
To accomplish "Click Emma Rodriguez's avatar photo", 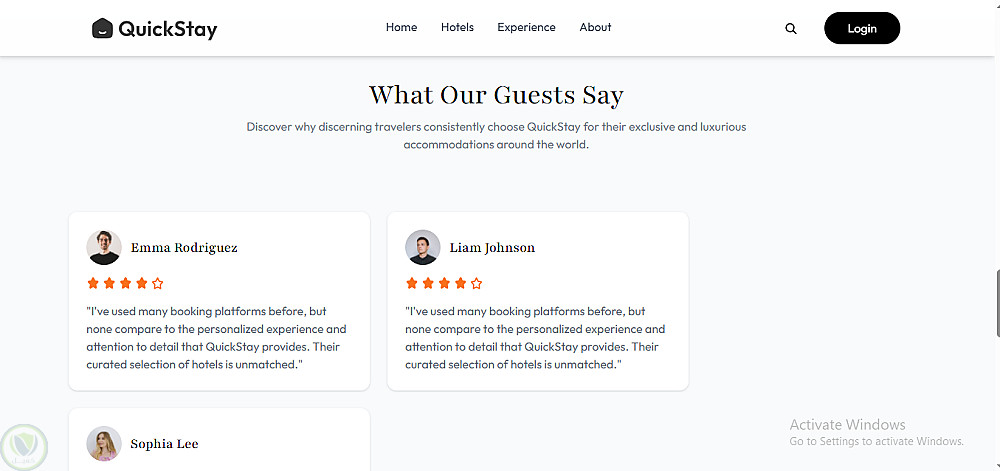I will [104, 247].
